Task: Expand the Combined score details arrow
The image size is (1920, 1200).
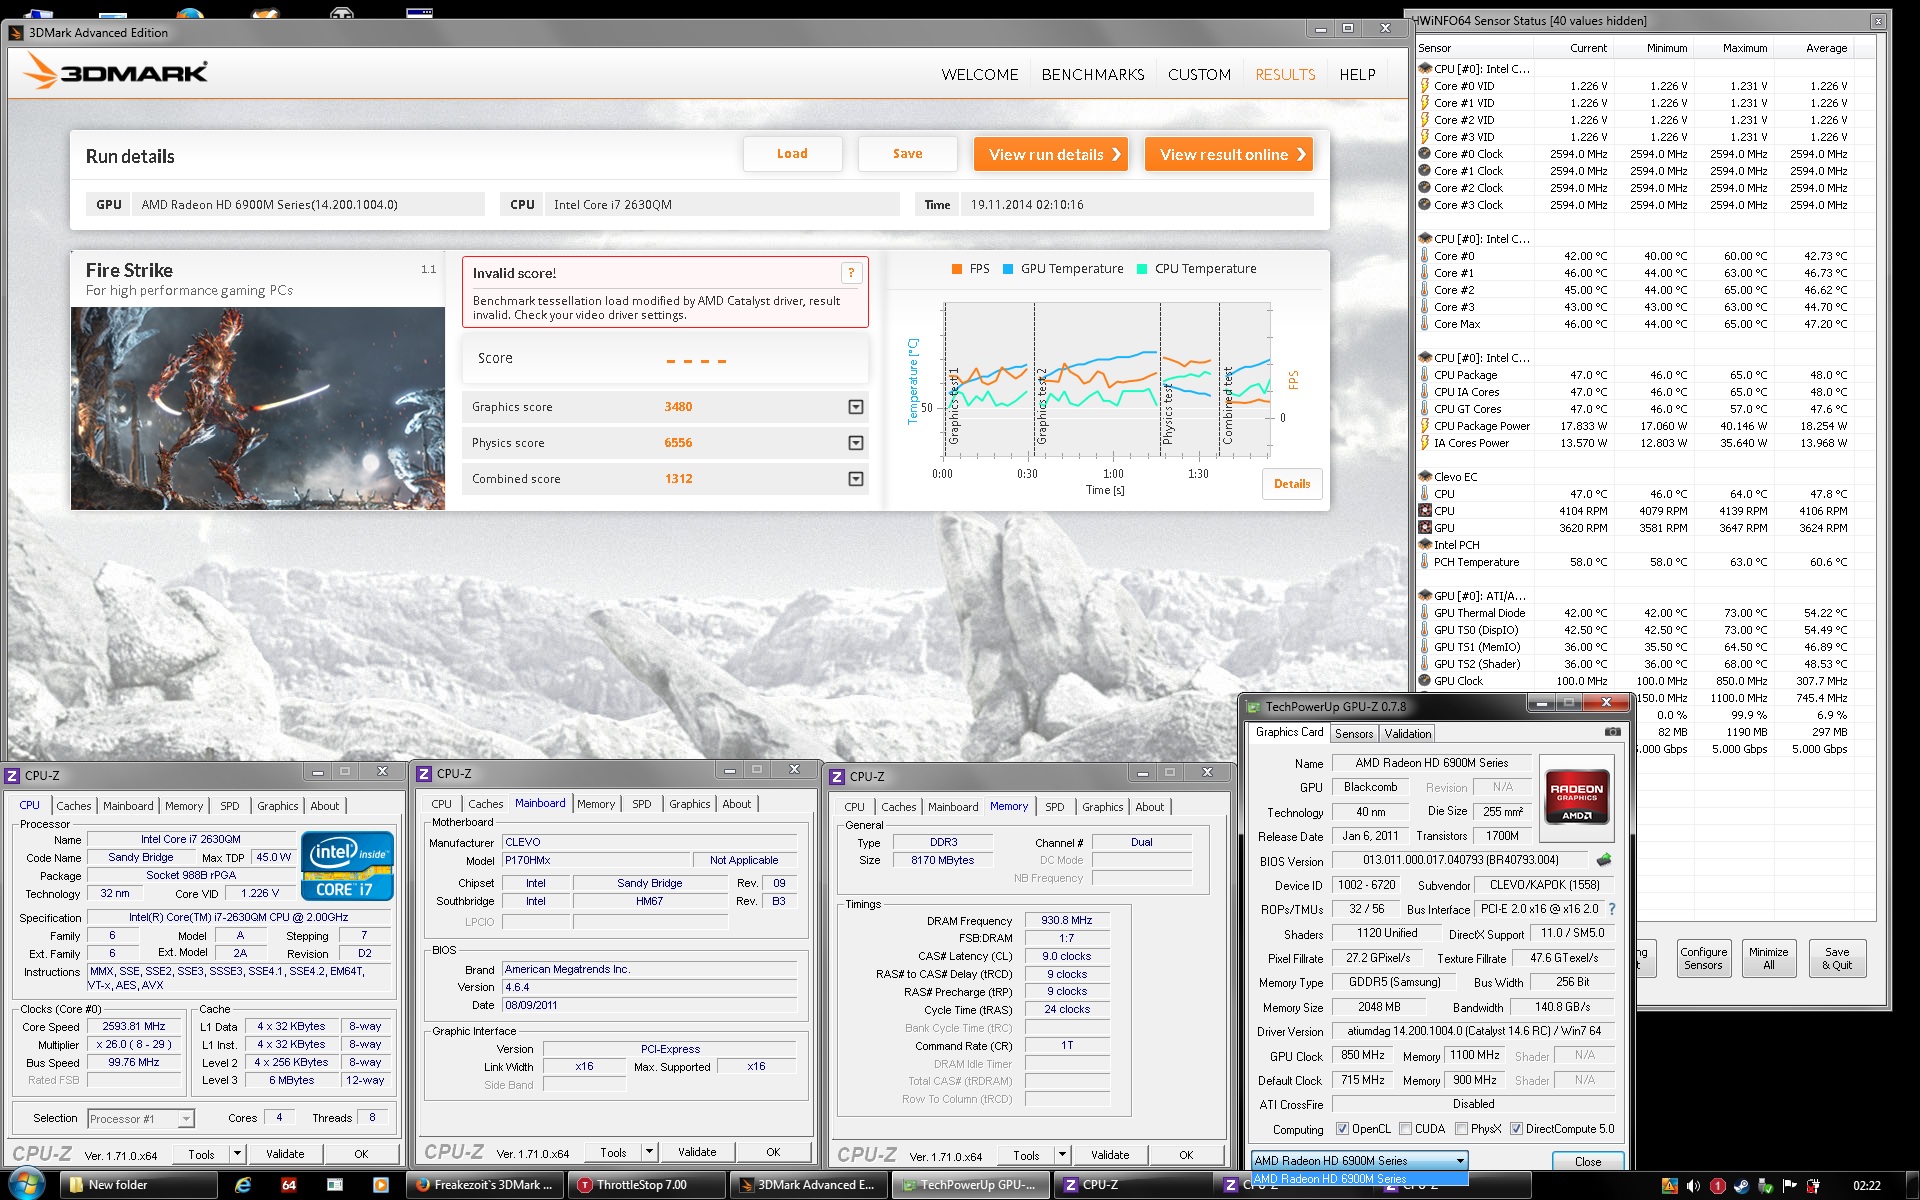Action: click(856, 479)
